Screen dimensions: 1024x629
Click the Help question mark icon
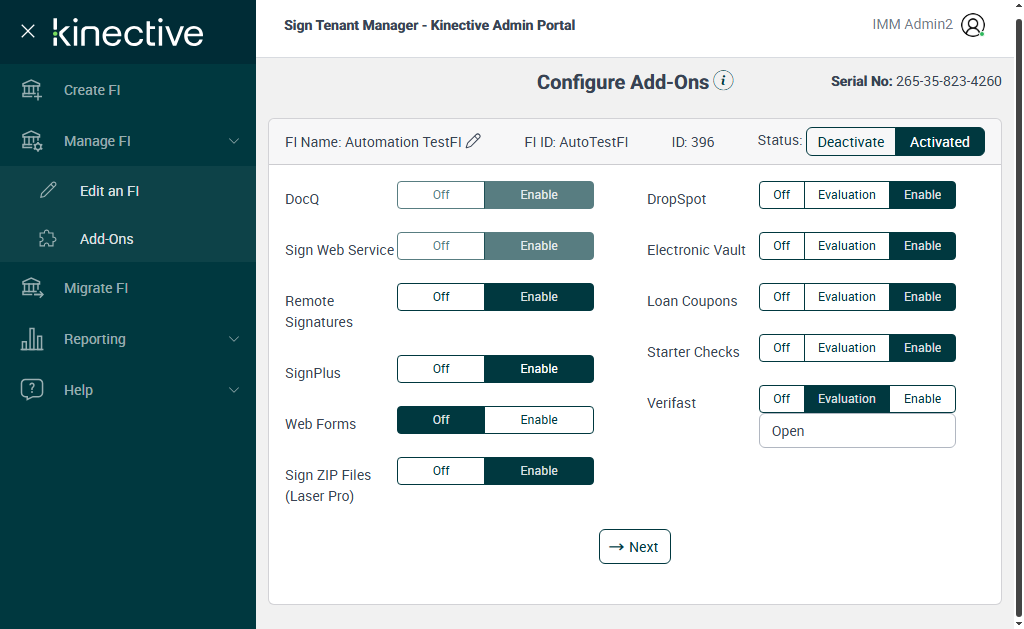click(31, 389)
